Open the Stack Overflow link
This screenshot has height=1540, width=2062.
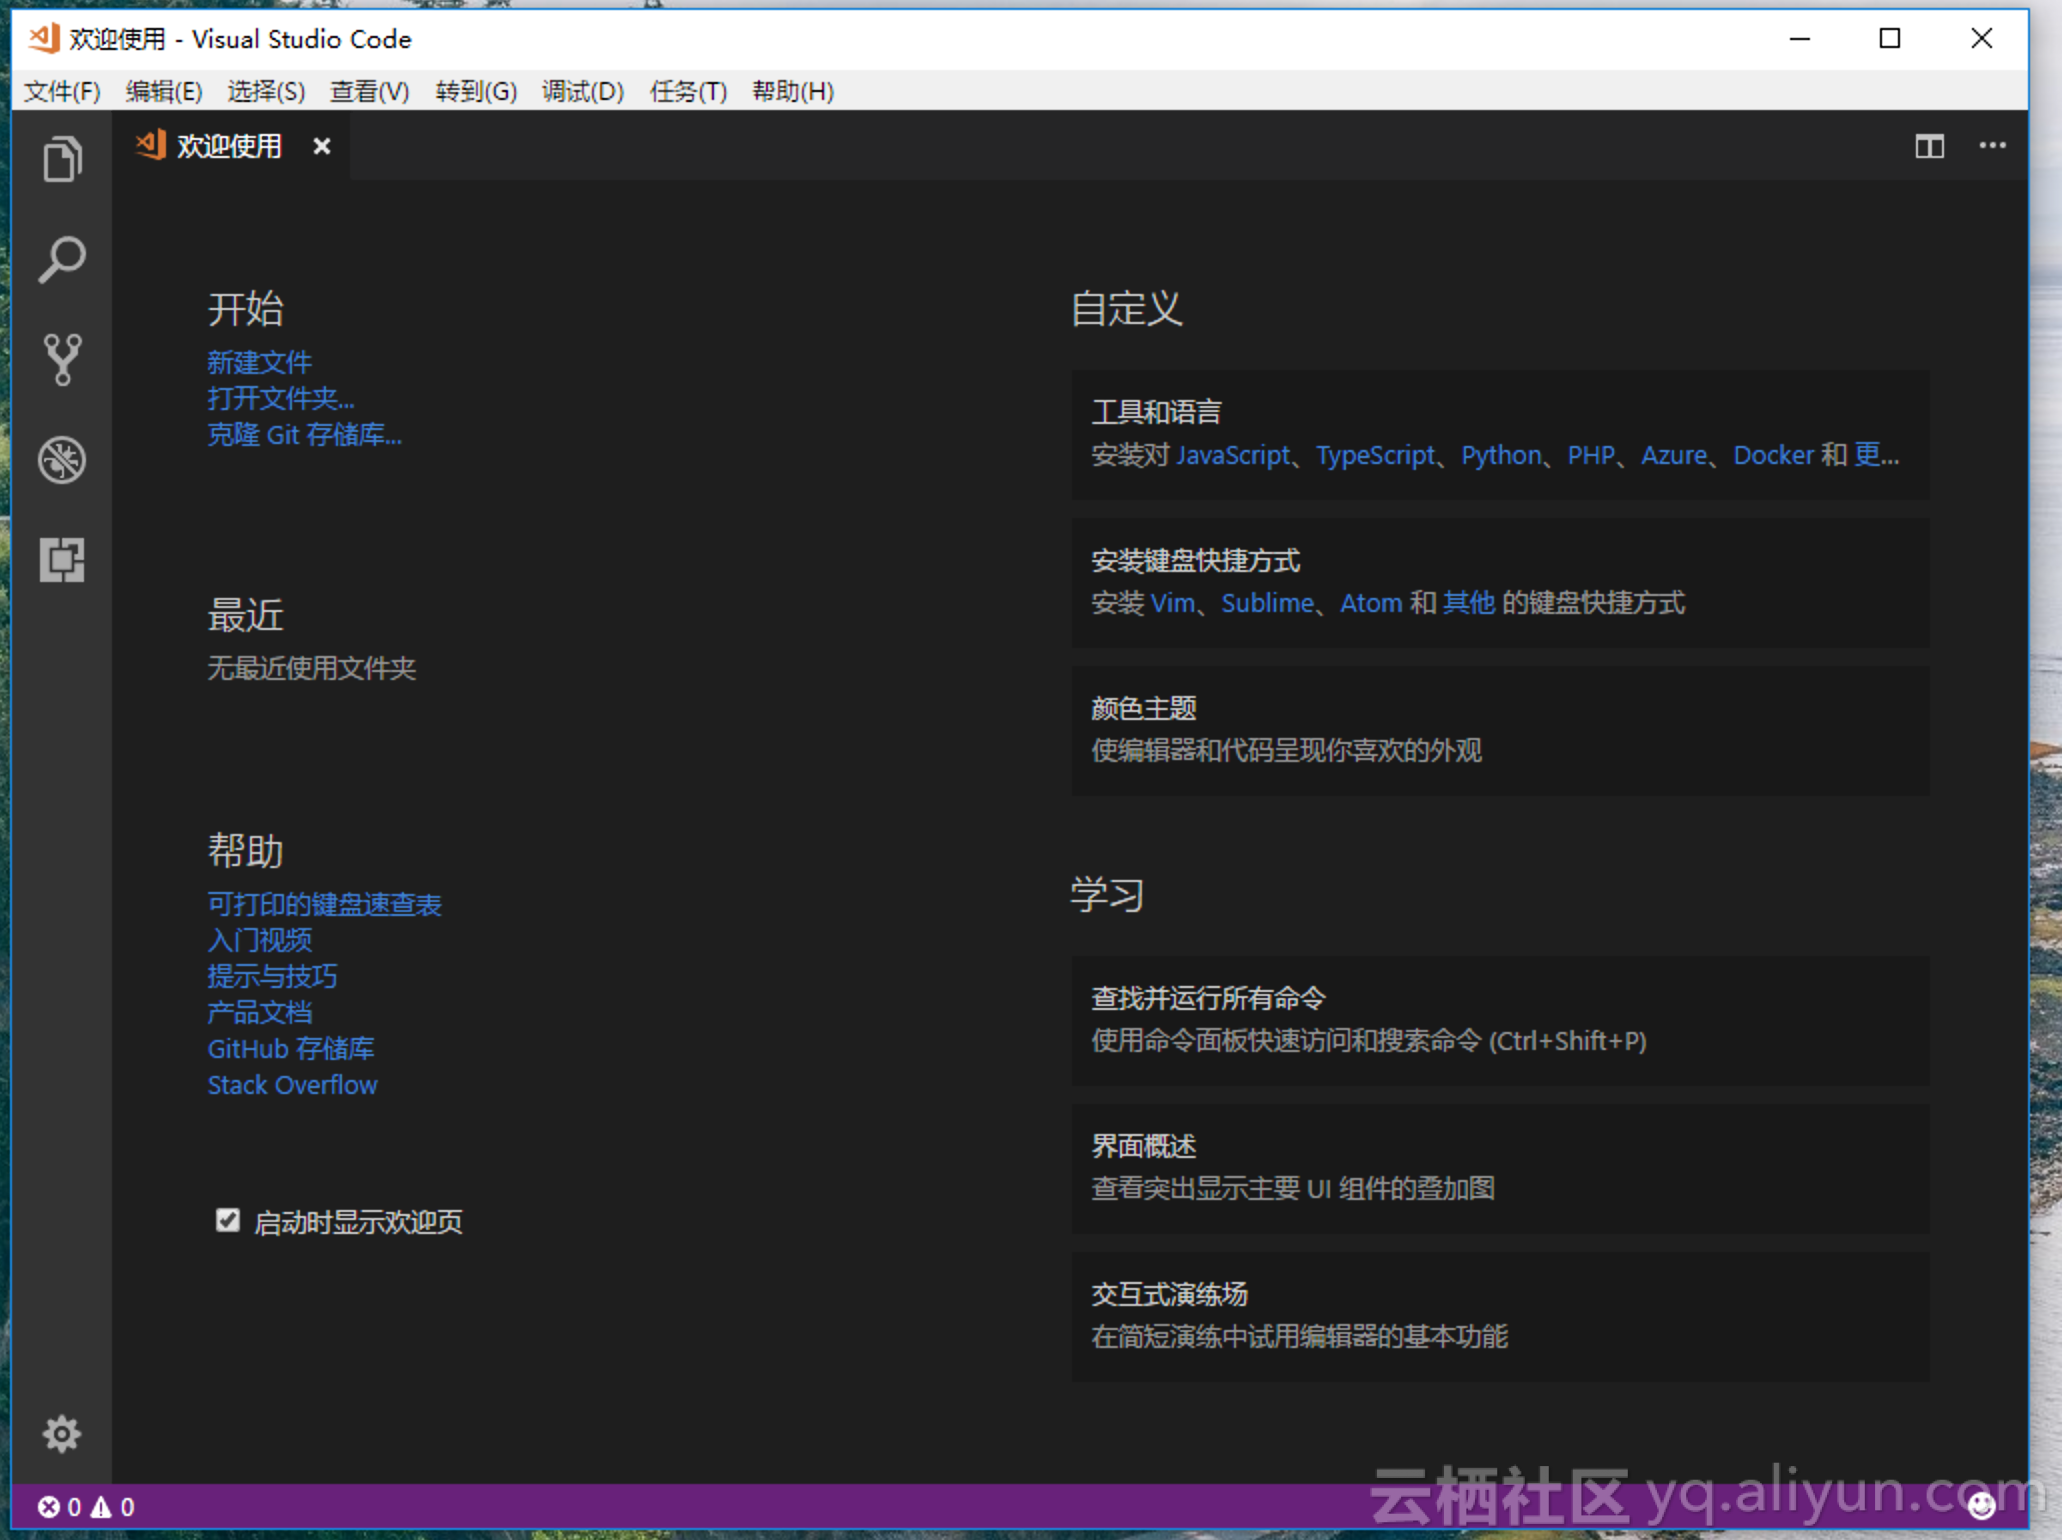[292, 1084]
